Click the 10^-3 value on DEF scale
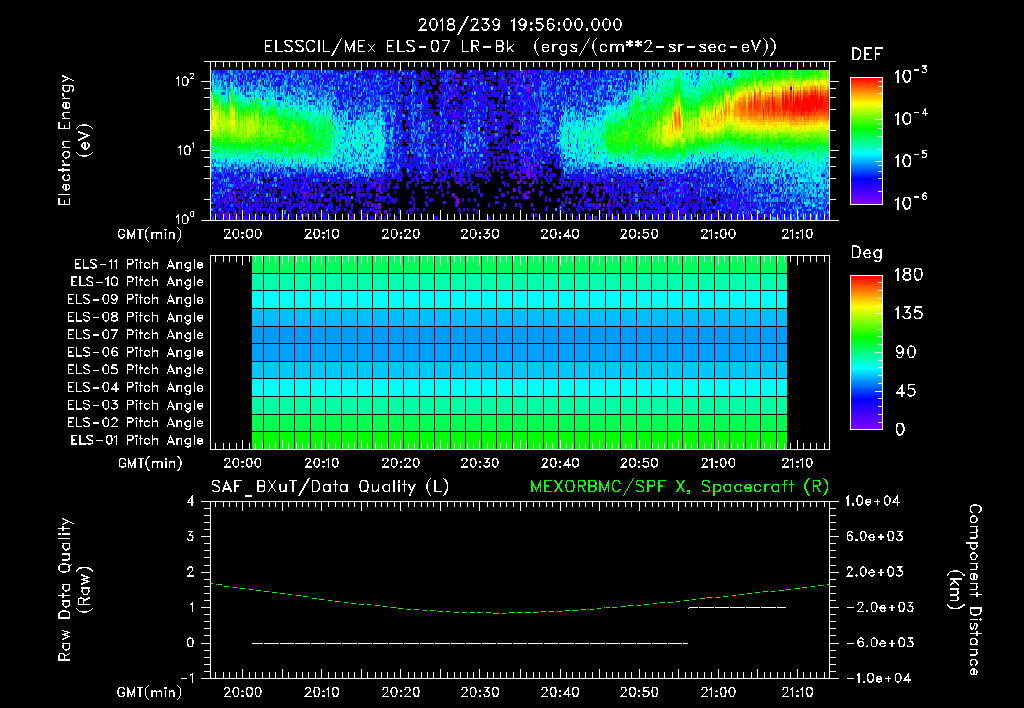This screenshot has height=708, width=1024. click(911, 76)
